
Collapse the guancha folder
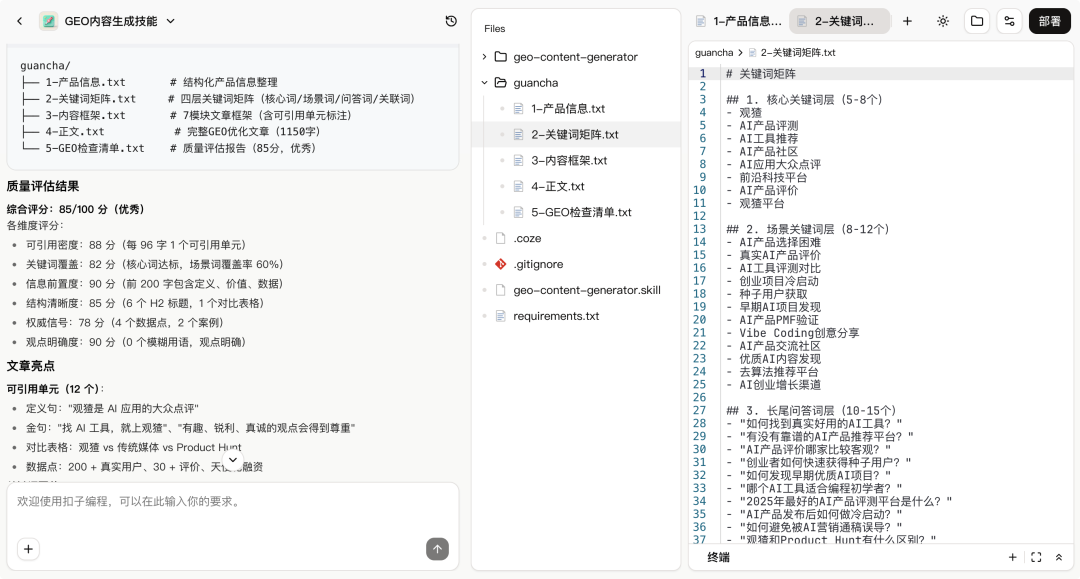[485, 83]
